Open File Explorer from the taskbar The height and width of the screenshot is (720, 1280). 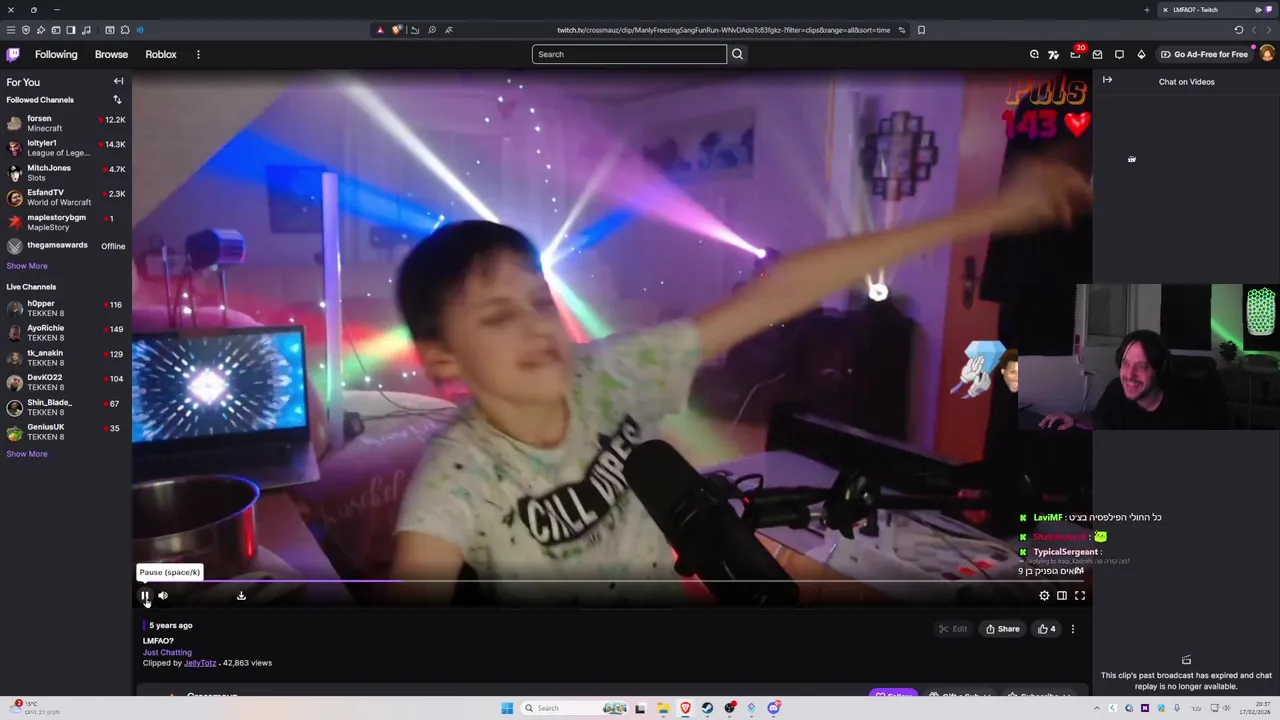[x=663, y=708]
